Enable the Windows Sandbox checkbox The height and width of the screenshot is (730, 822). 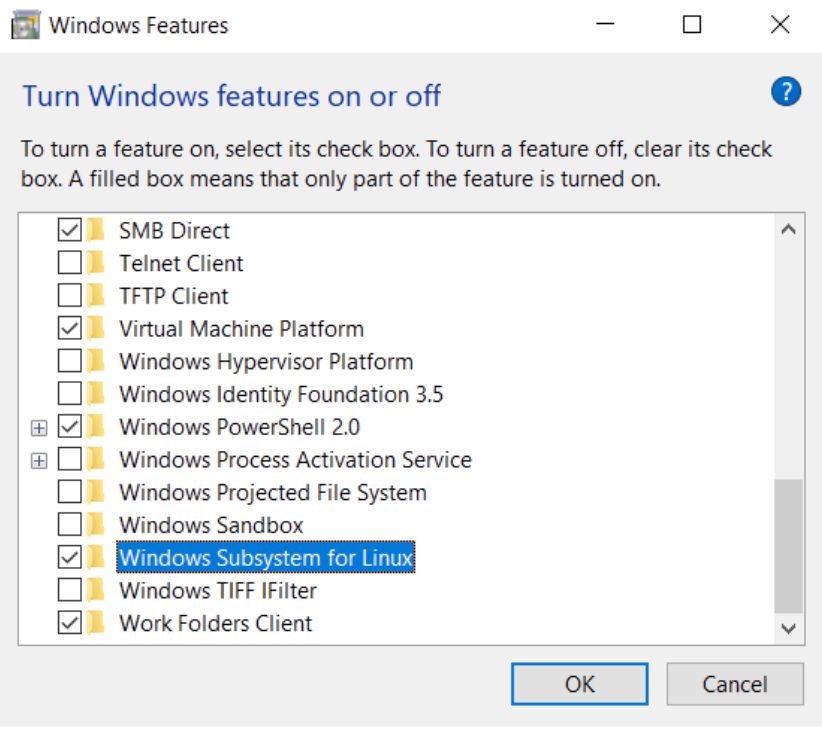point(70,525)
